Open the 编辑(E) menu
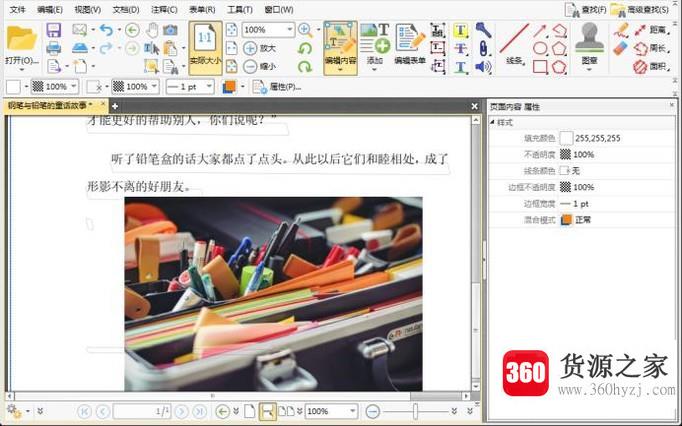 pyautogui.click(x=50, y=9)
